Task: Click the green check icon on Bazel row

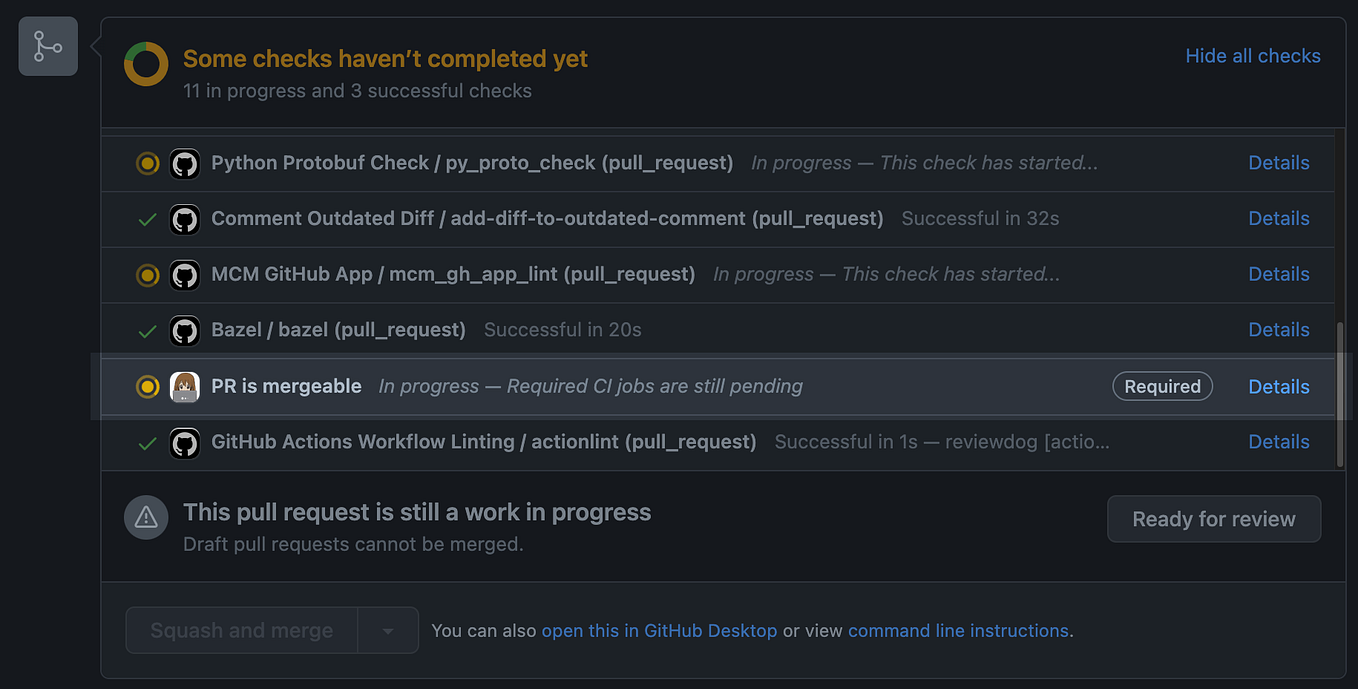Action: [147, 330]
